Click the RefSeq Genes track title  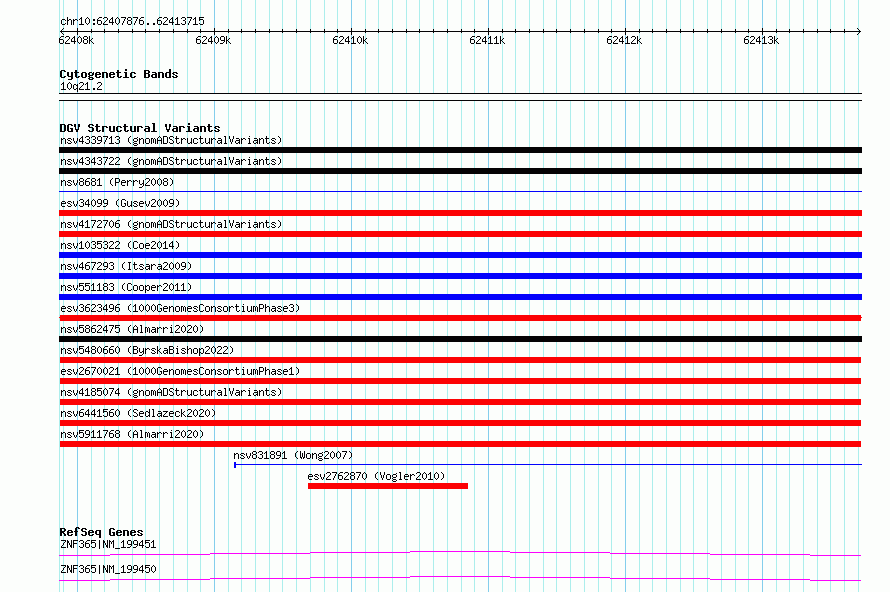[101, 532]
